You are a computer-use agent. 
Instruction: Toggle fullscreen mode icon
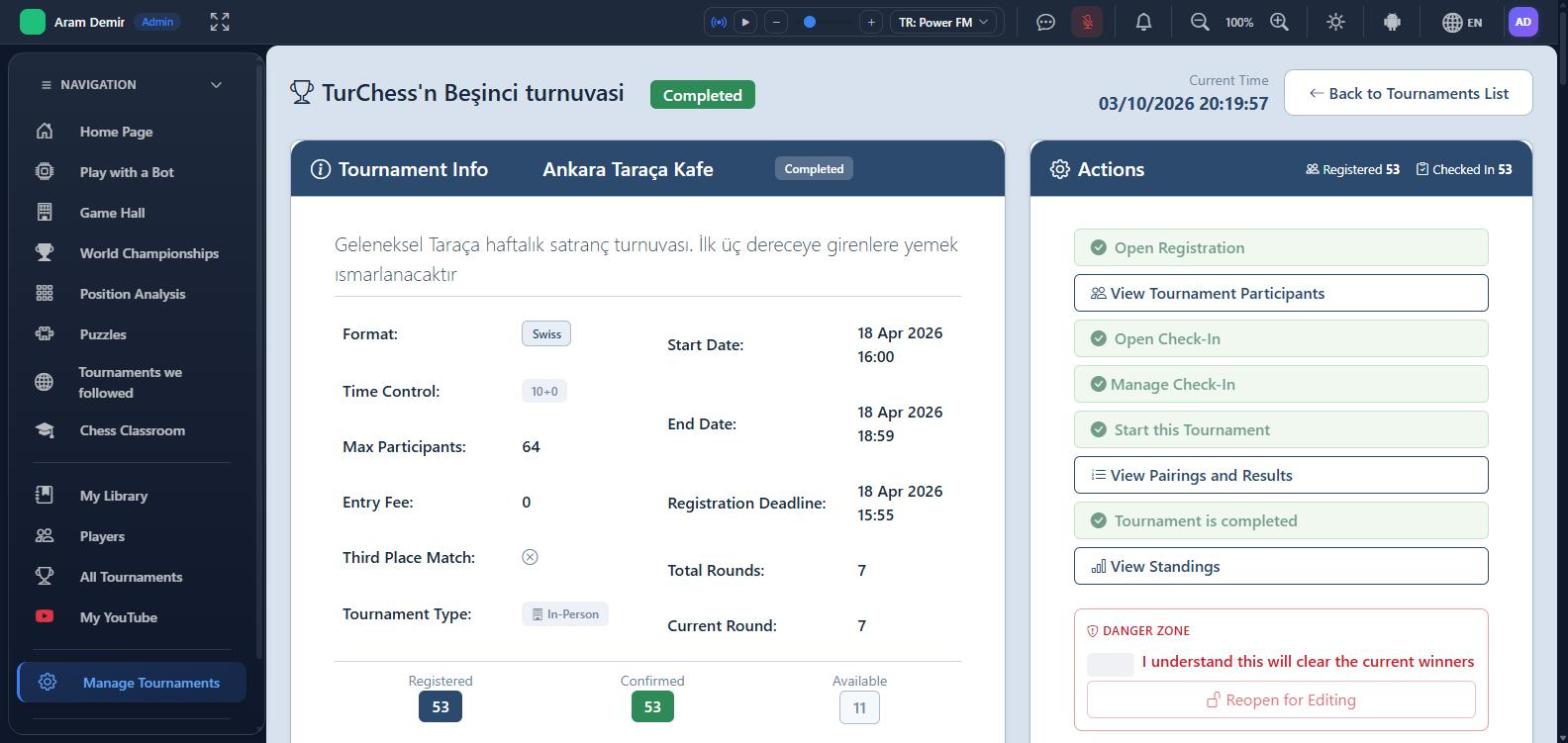click(220, 22)
